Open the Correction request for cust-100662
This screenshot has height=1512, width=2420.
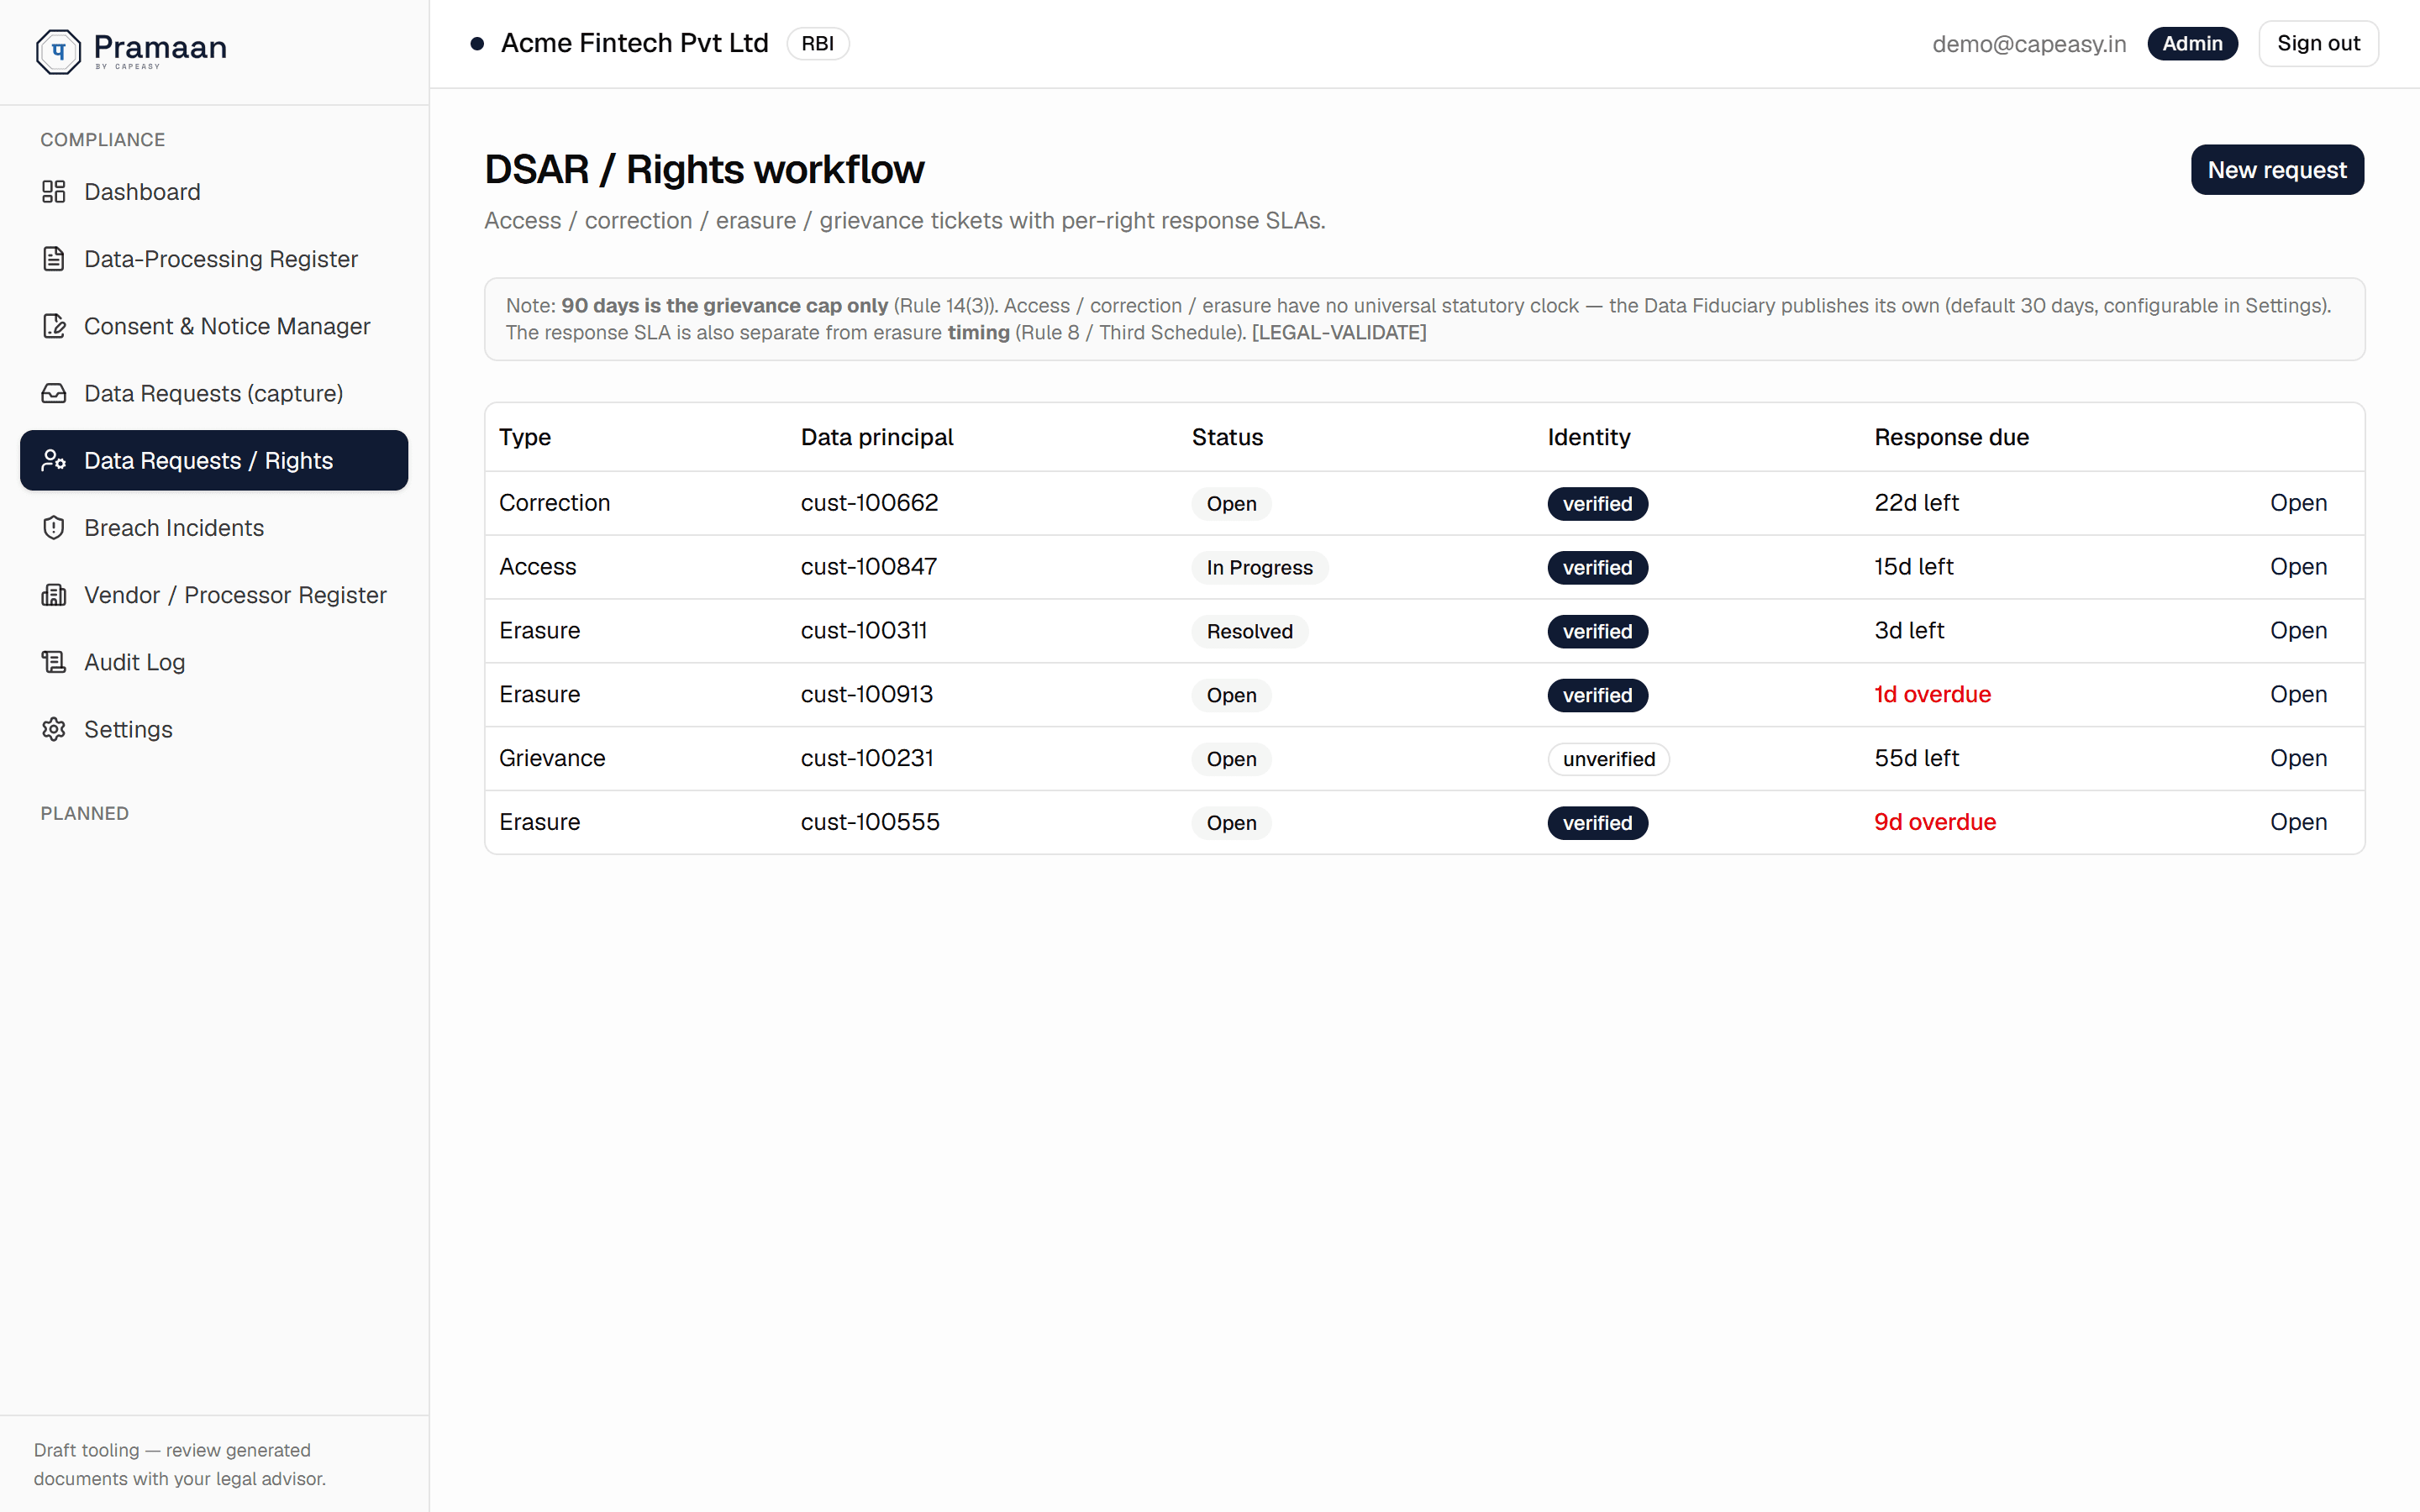(x=2298, y=503)
